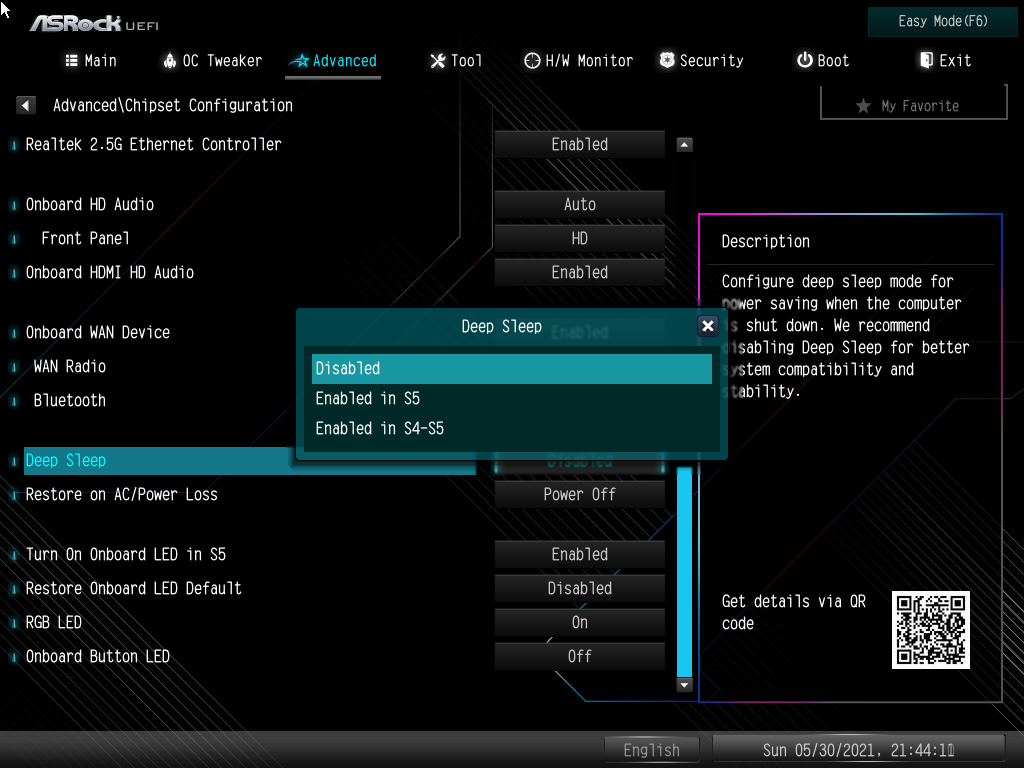Screen dimensions: 1024x768
Task: Open the Security tab
Action: click(x=702, y=61)
